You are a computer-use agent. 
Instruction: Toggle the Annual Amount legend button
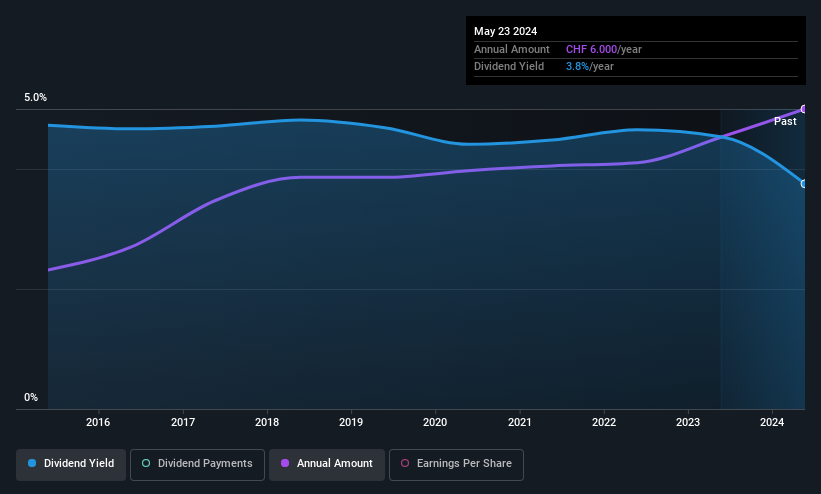[327, 465]
